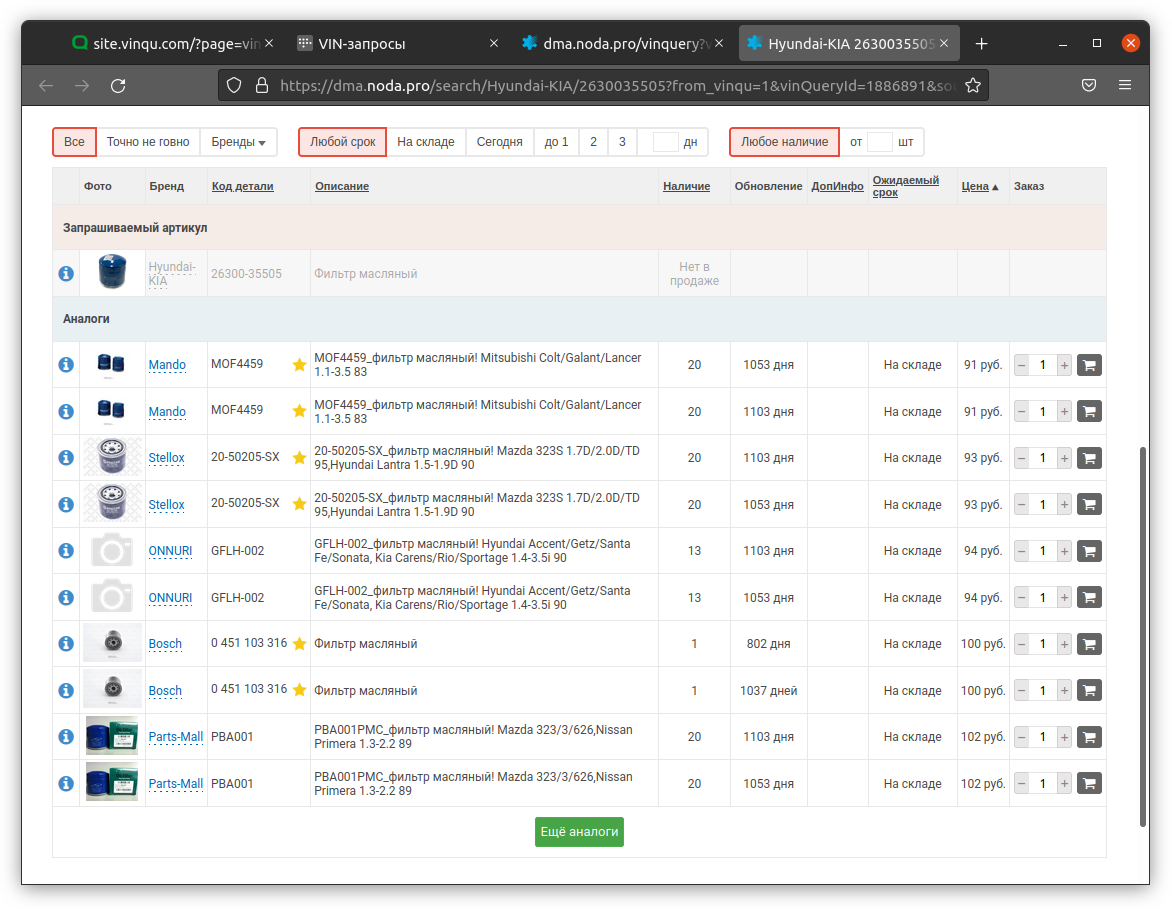The width and height of the screenshot is (1172, 909).
Task: Click 'Ещё аналоги' green button
Action: click(x=579, y=832)
